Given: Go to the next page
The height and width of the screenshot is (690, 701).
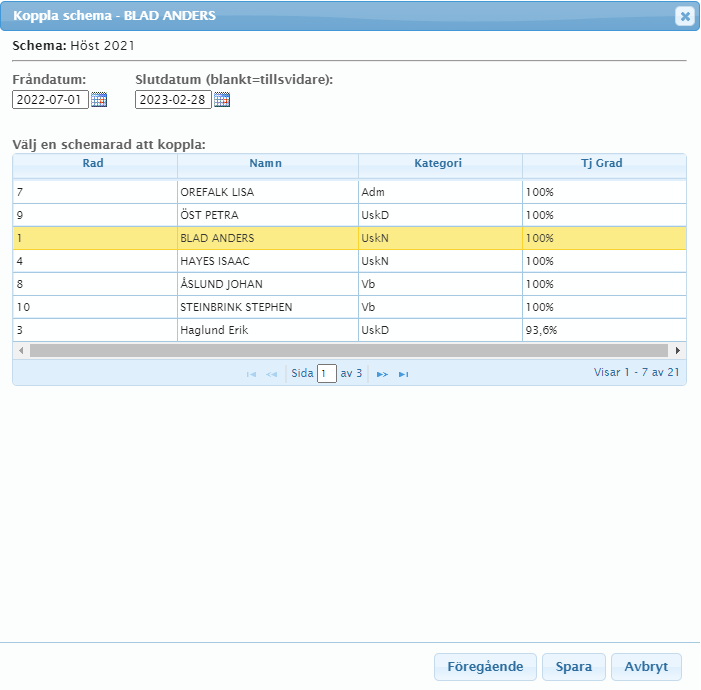Looking at the screenshot, I should click(382, 374).
